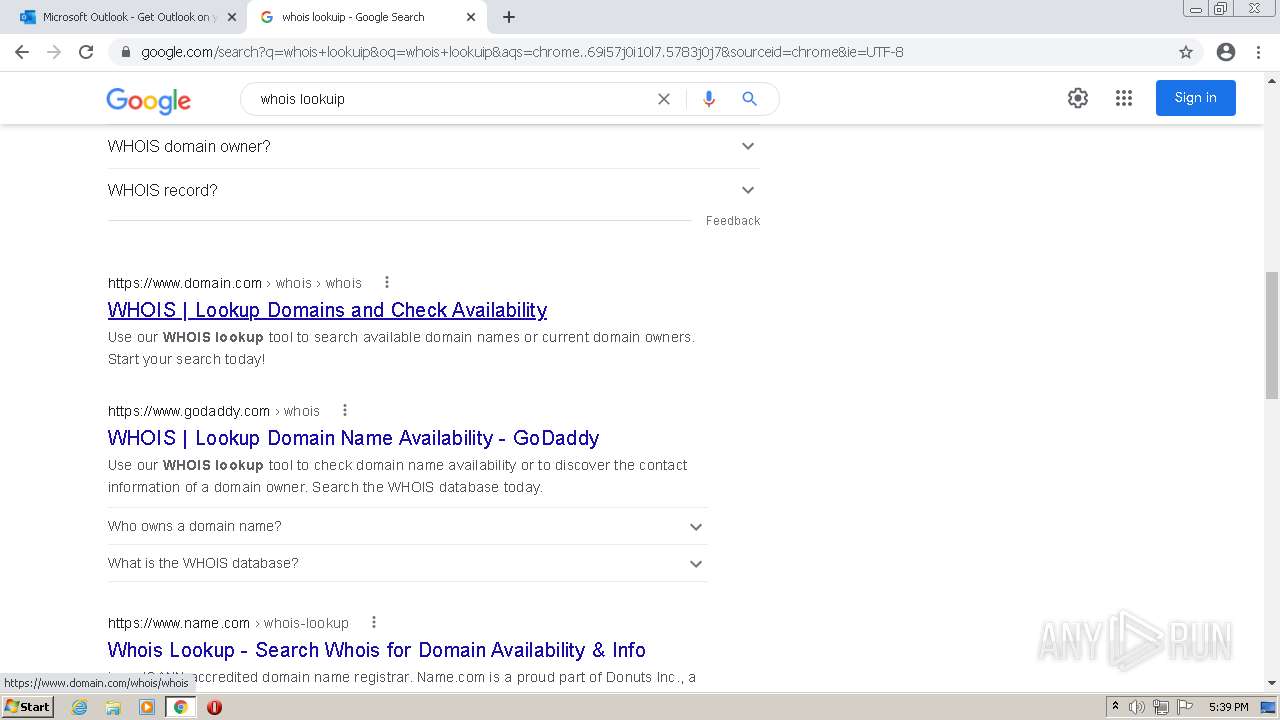Expand 'What is the WHOIS database?'
1280x720 pixels.
(407, 563)
